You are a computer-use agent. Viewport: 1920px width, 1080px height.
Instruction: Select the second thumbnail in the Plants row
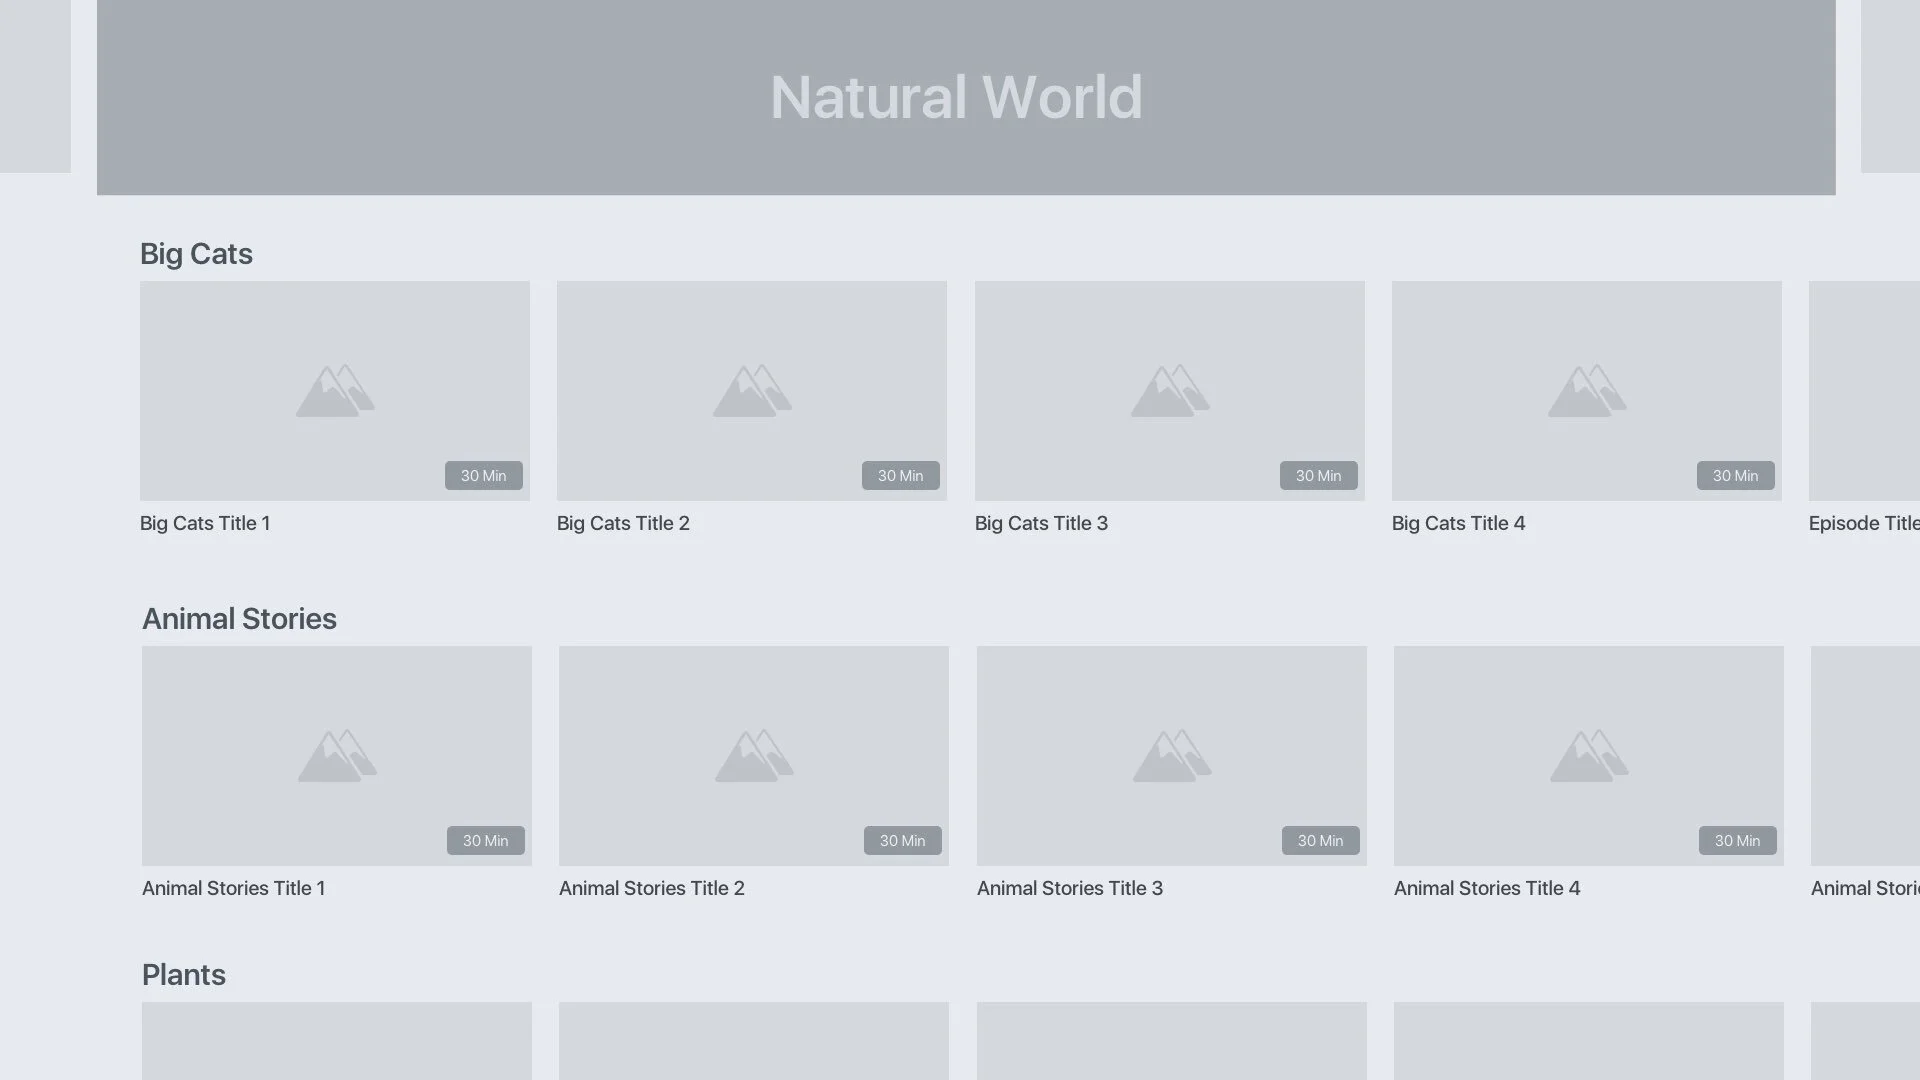tap(754, 1041)
